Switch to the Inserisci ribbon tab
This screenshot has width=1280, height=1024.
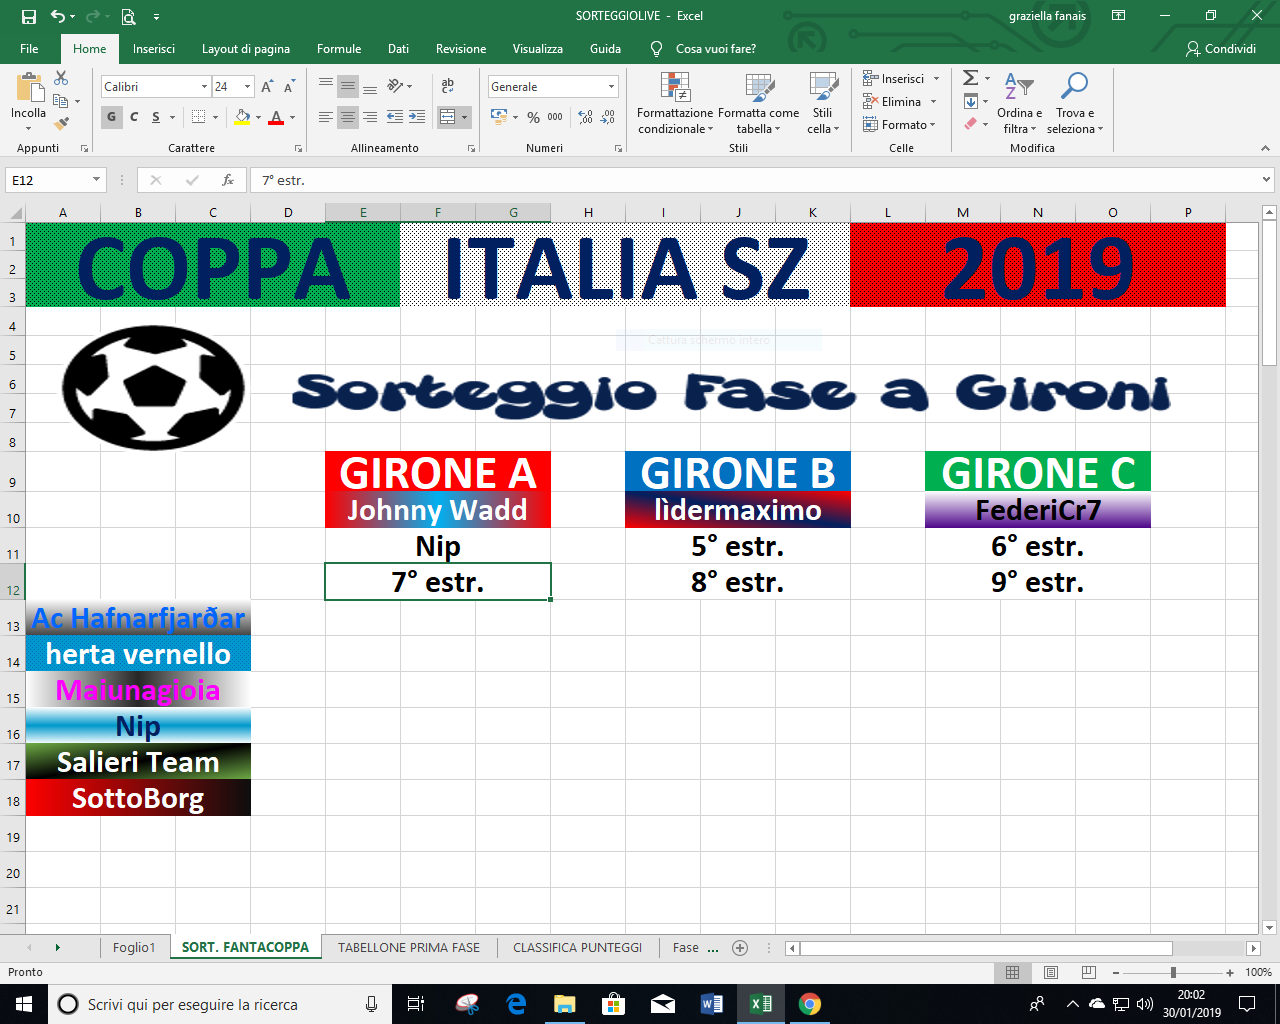[x=154, y=49]
